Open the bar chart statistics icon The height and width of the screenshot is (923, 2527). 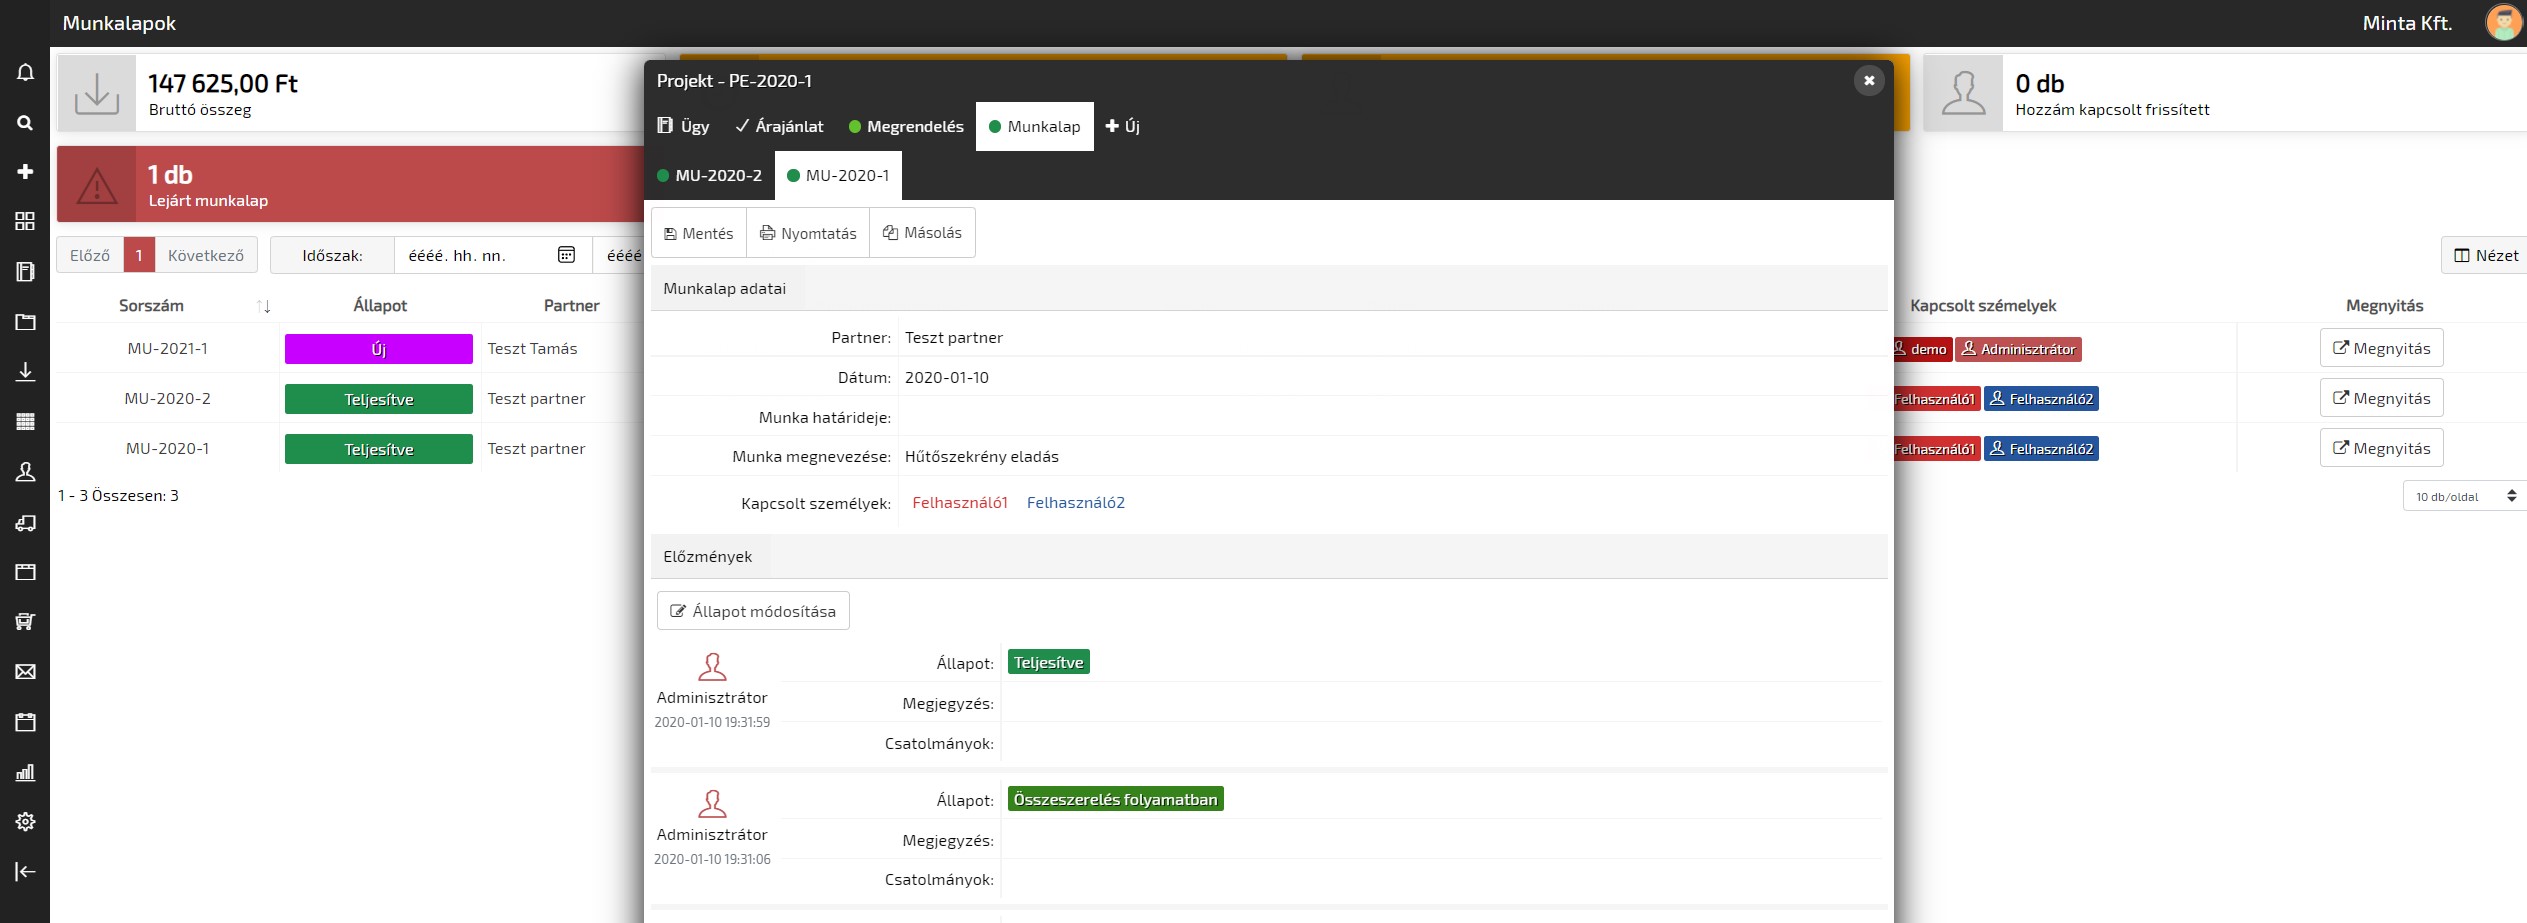(25, 772)
